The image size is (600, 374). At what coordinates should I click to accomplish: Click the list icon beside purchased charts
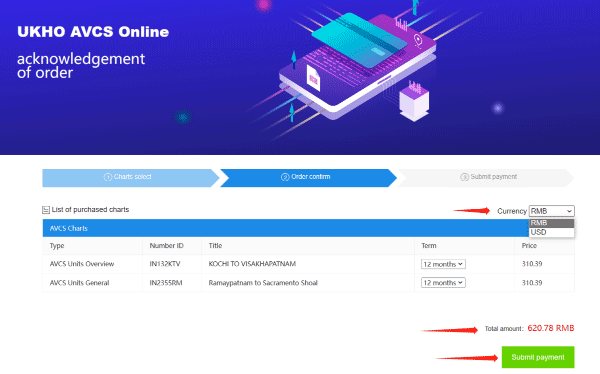(46, 210)
